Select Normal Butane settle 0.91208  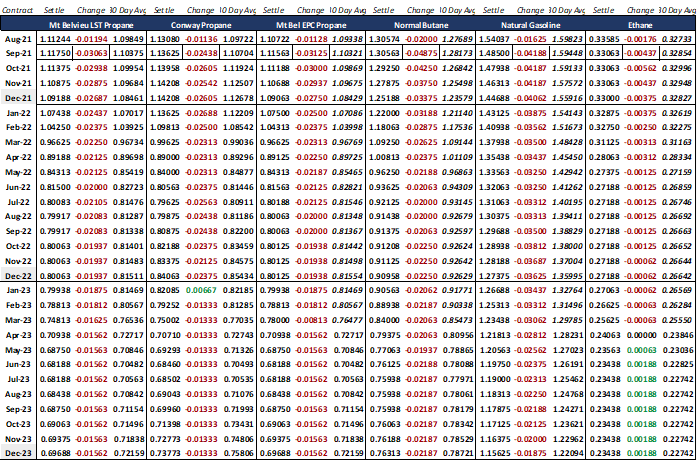(385, 246)
